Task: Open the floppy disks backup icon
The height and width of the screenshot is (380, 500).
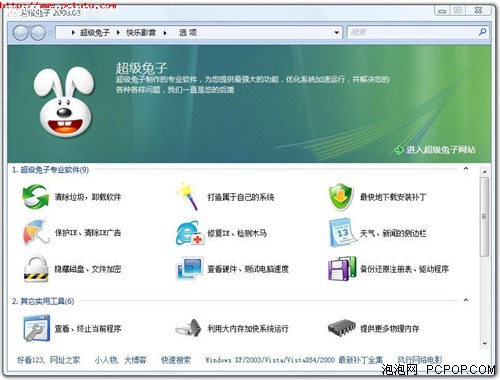Action: [x=342, y=268]
